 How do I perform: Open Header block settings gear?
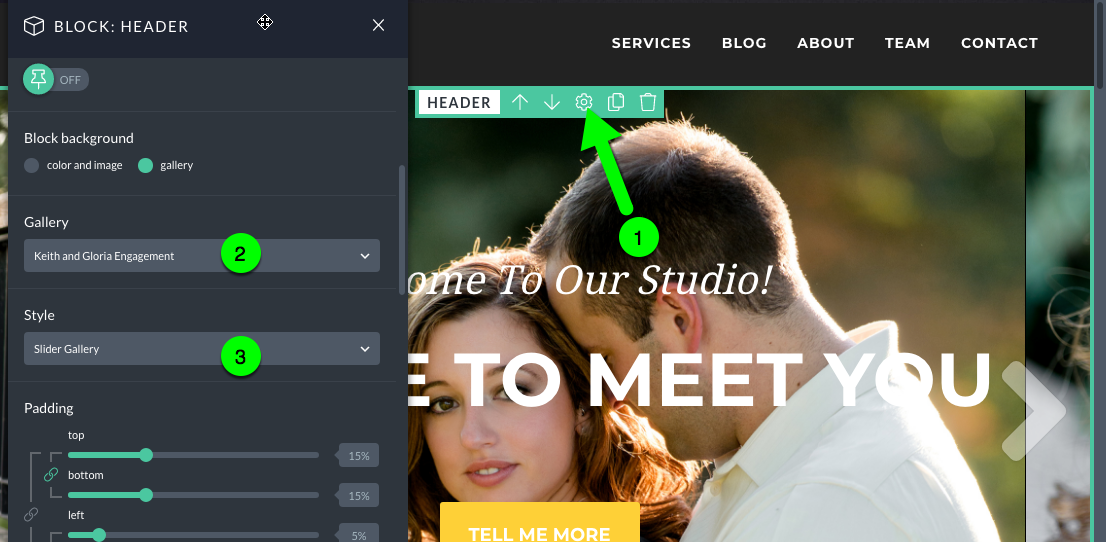[583, 102]
